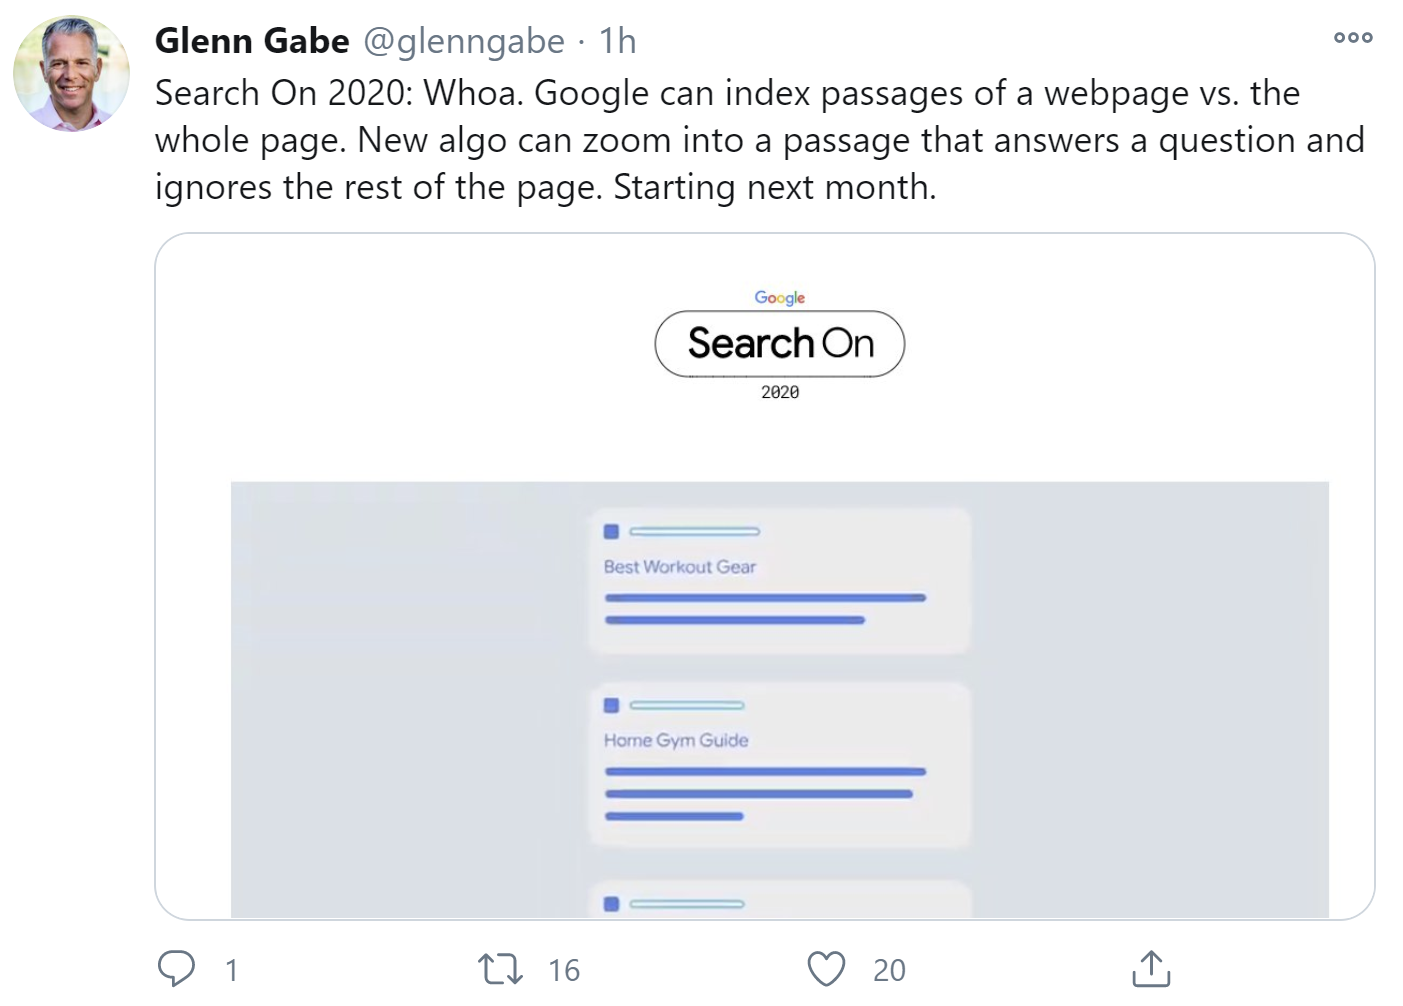This screenshot has height=1006, width=1403.
Task: Expand the retweet action to see quote options
Action: point(499,967)
